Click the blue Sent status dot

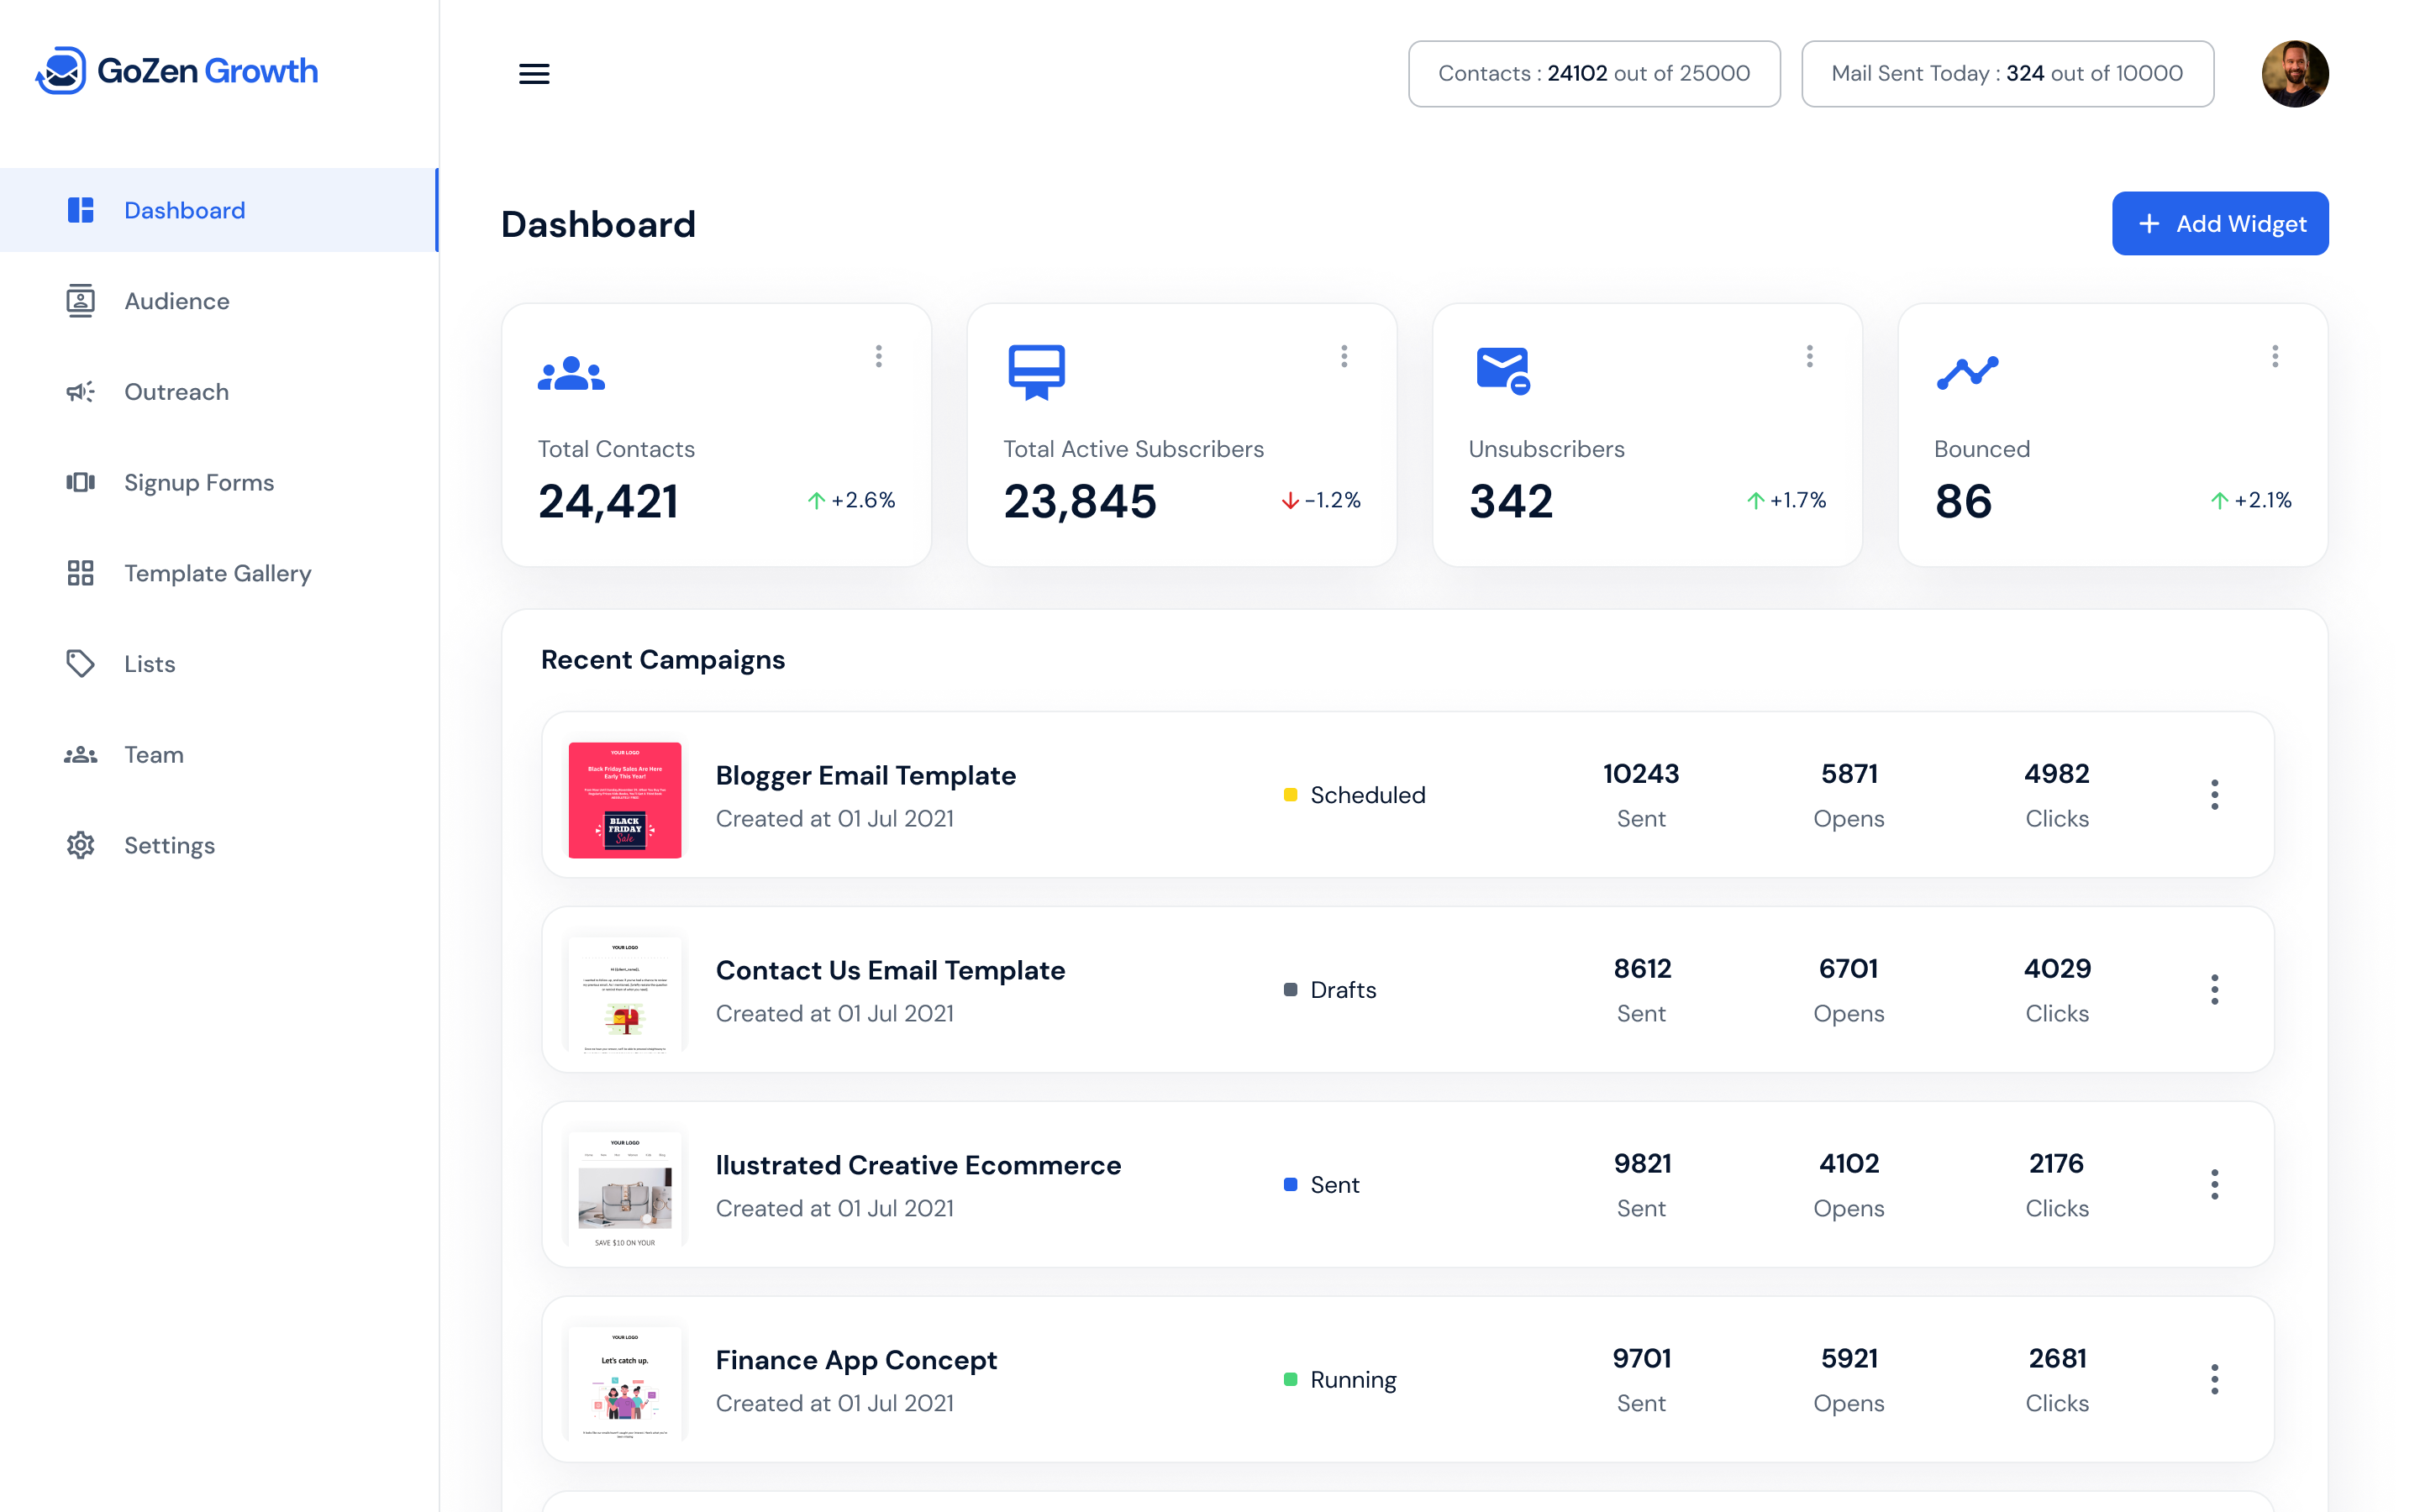tap(1290, 1185)
